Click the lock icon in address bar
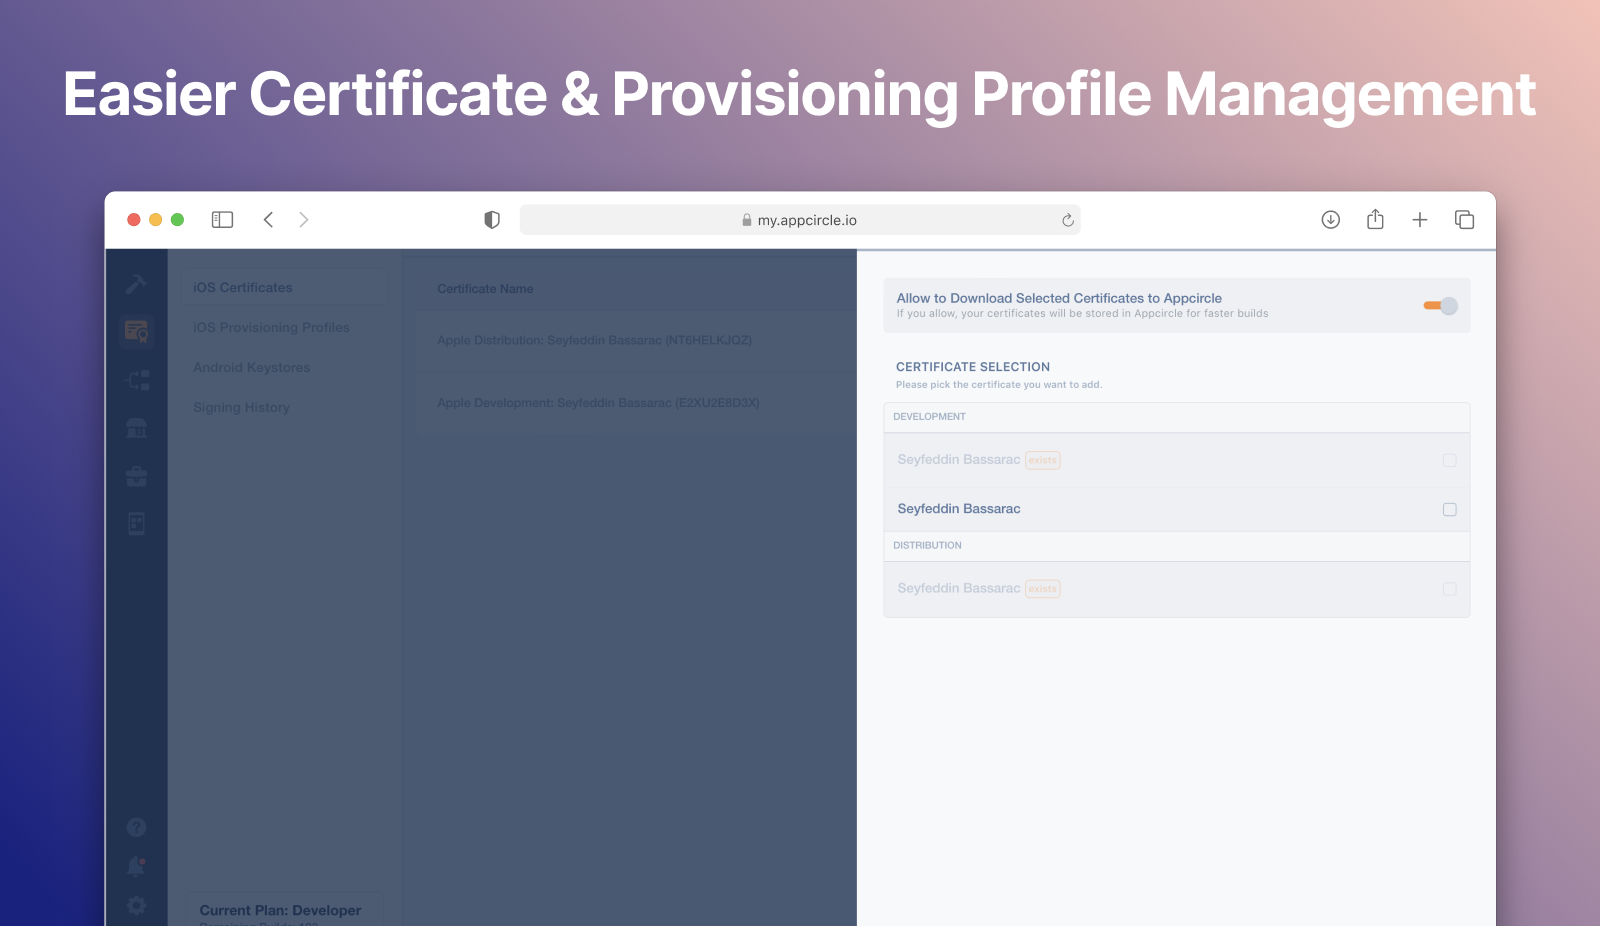The width and height of the screenshot is (1600, 926). [747, 220]
